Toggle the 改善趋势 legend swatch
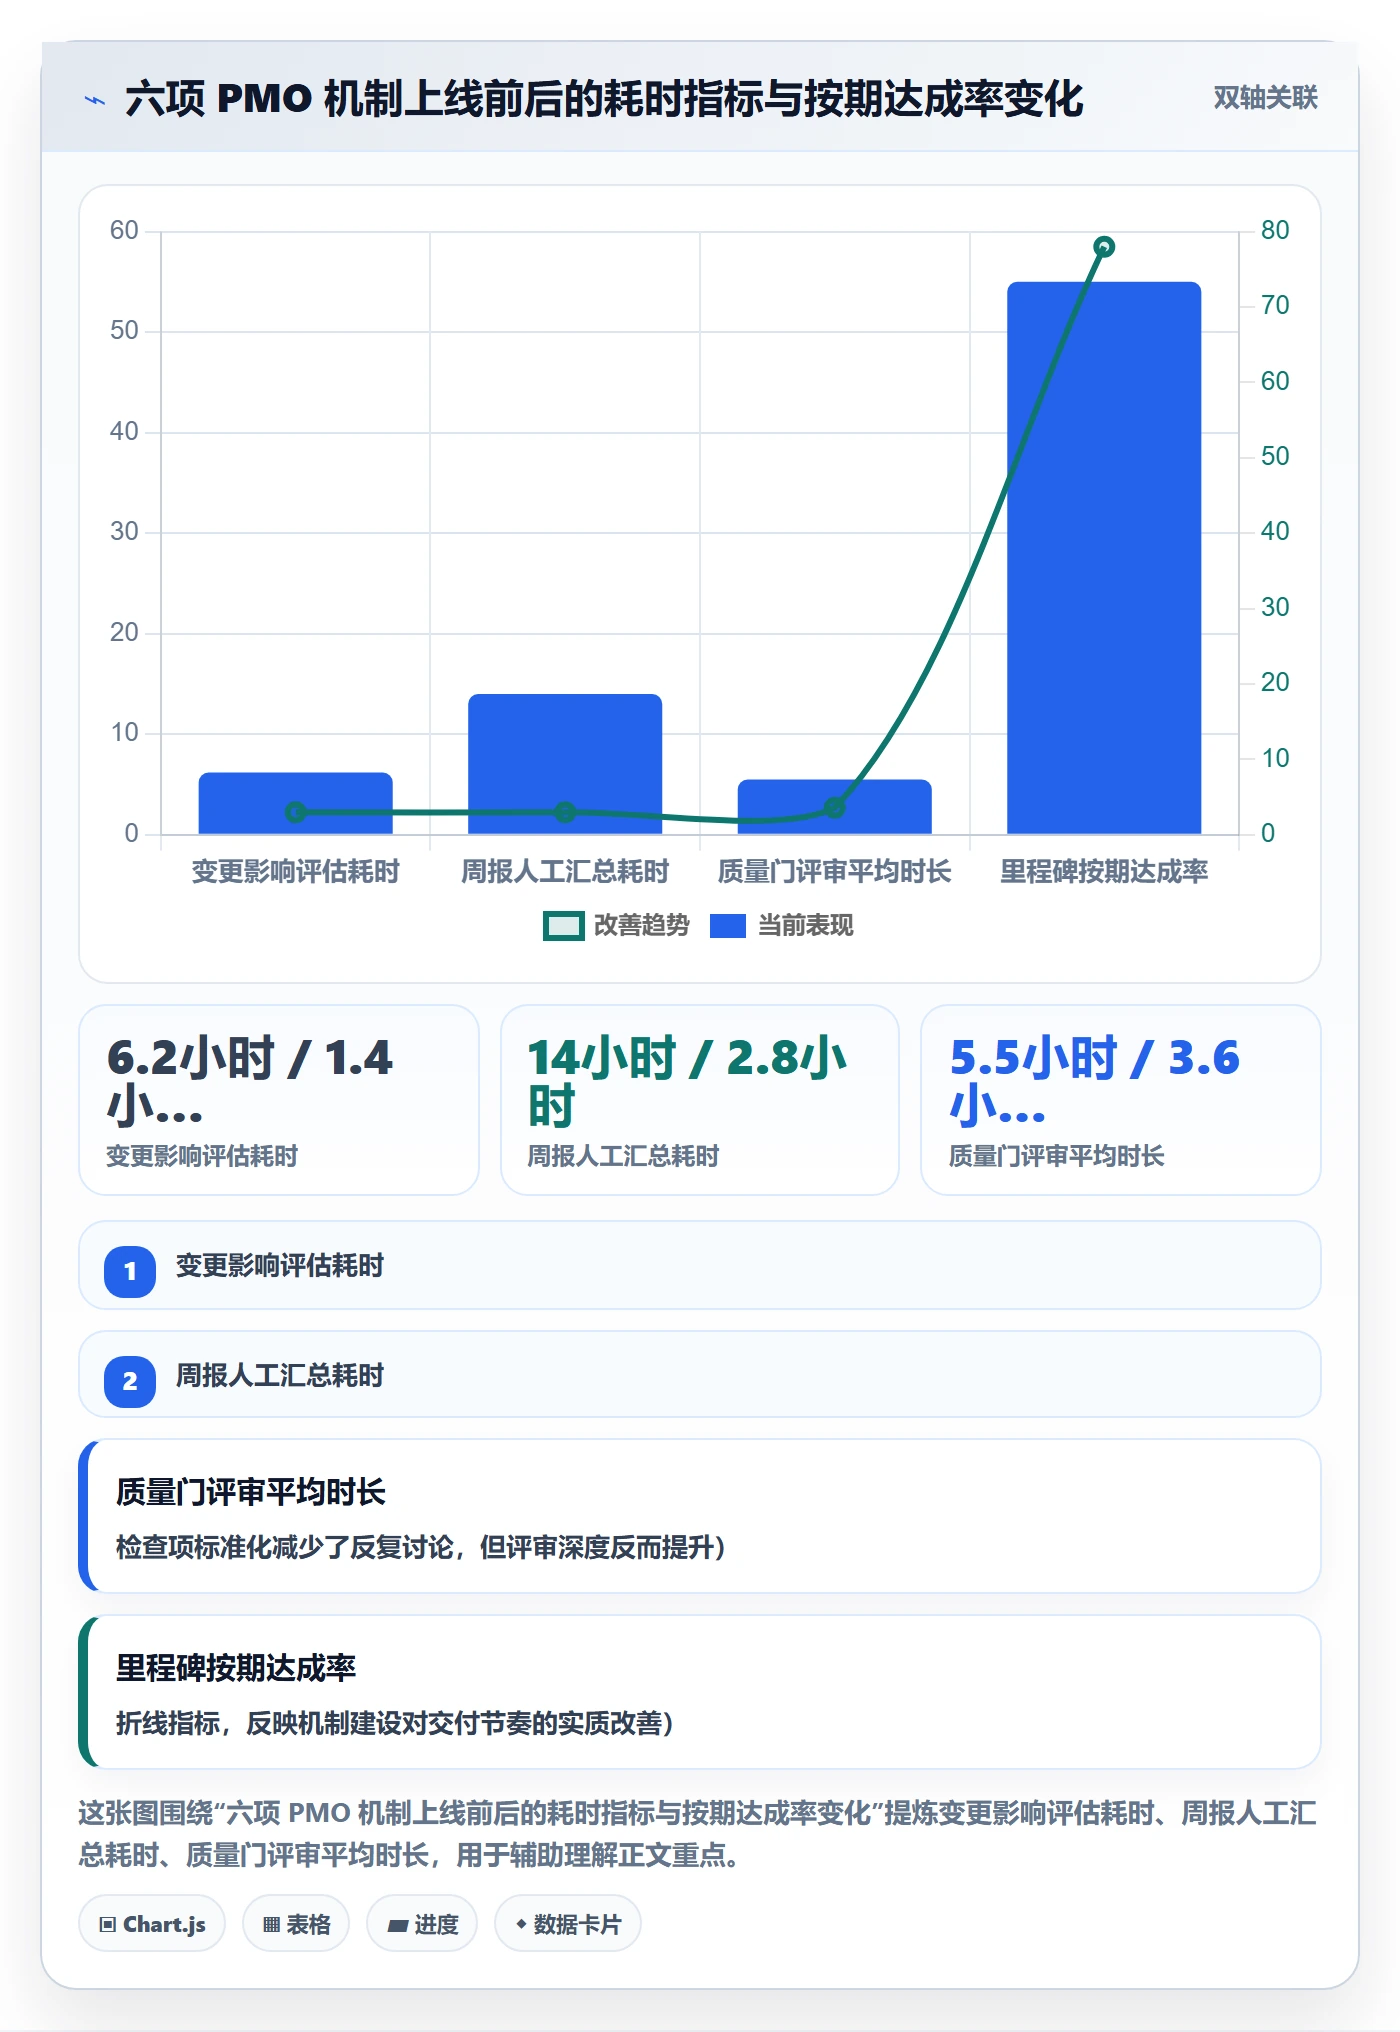1400x2032 pixels. point(563,926)
